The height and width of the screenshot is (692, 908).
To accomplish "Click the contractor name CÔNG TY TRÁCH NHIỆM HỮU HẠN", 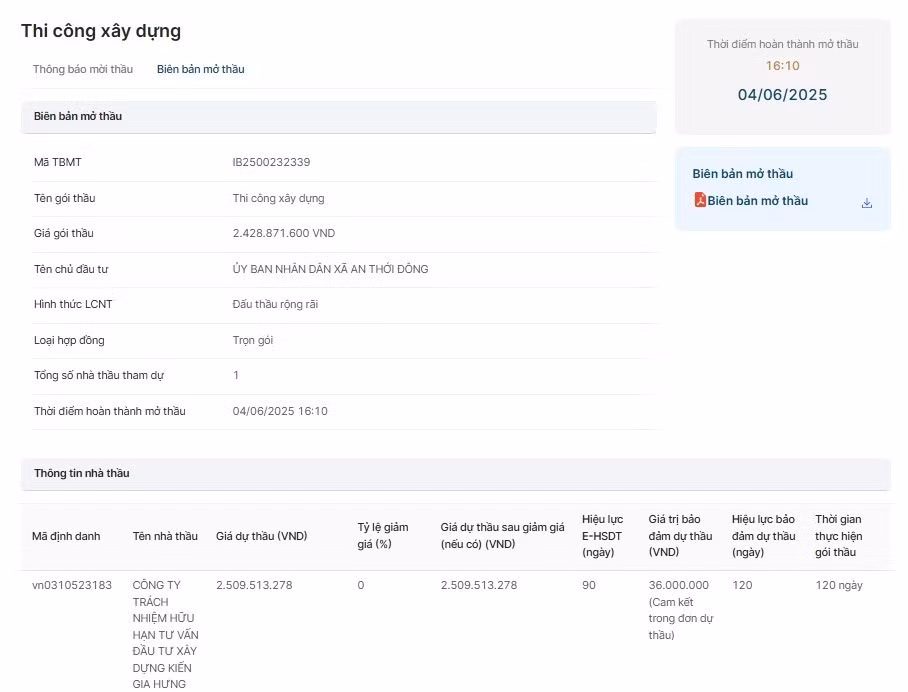I will click(165, 634).
